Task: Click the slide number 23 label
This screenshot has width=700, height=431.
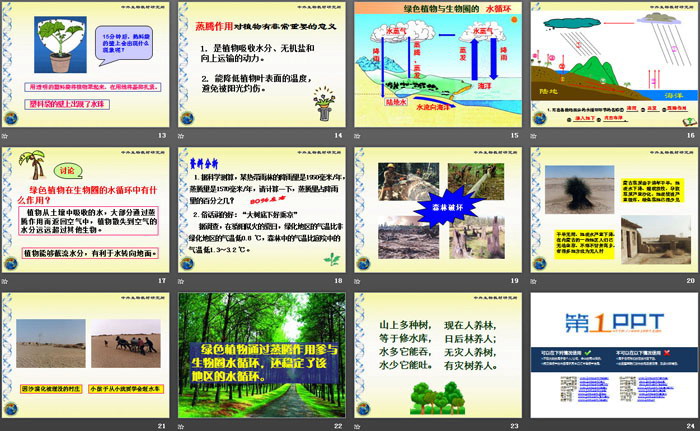Action: click(x=515, y=426)
